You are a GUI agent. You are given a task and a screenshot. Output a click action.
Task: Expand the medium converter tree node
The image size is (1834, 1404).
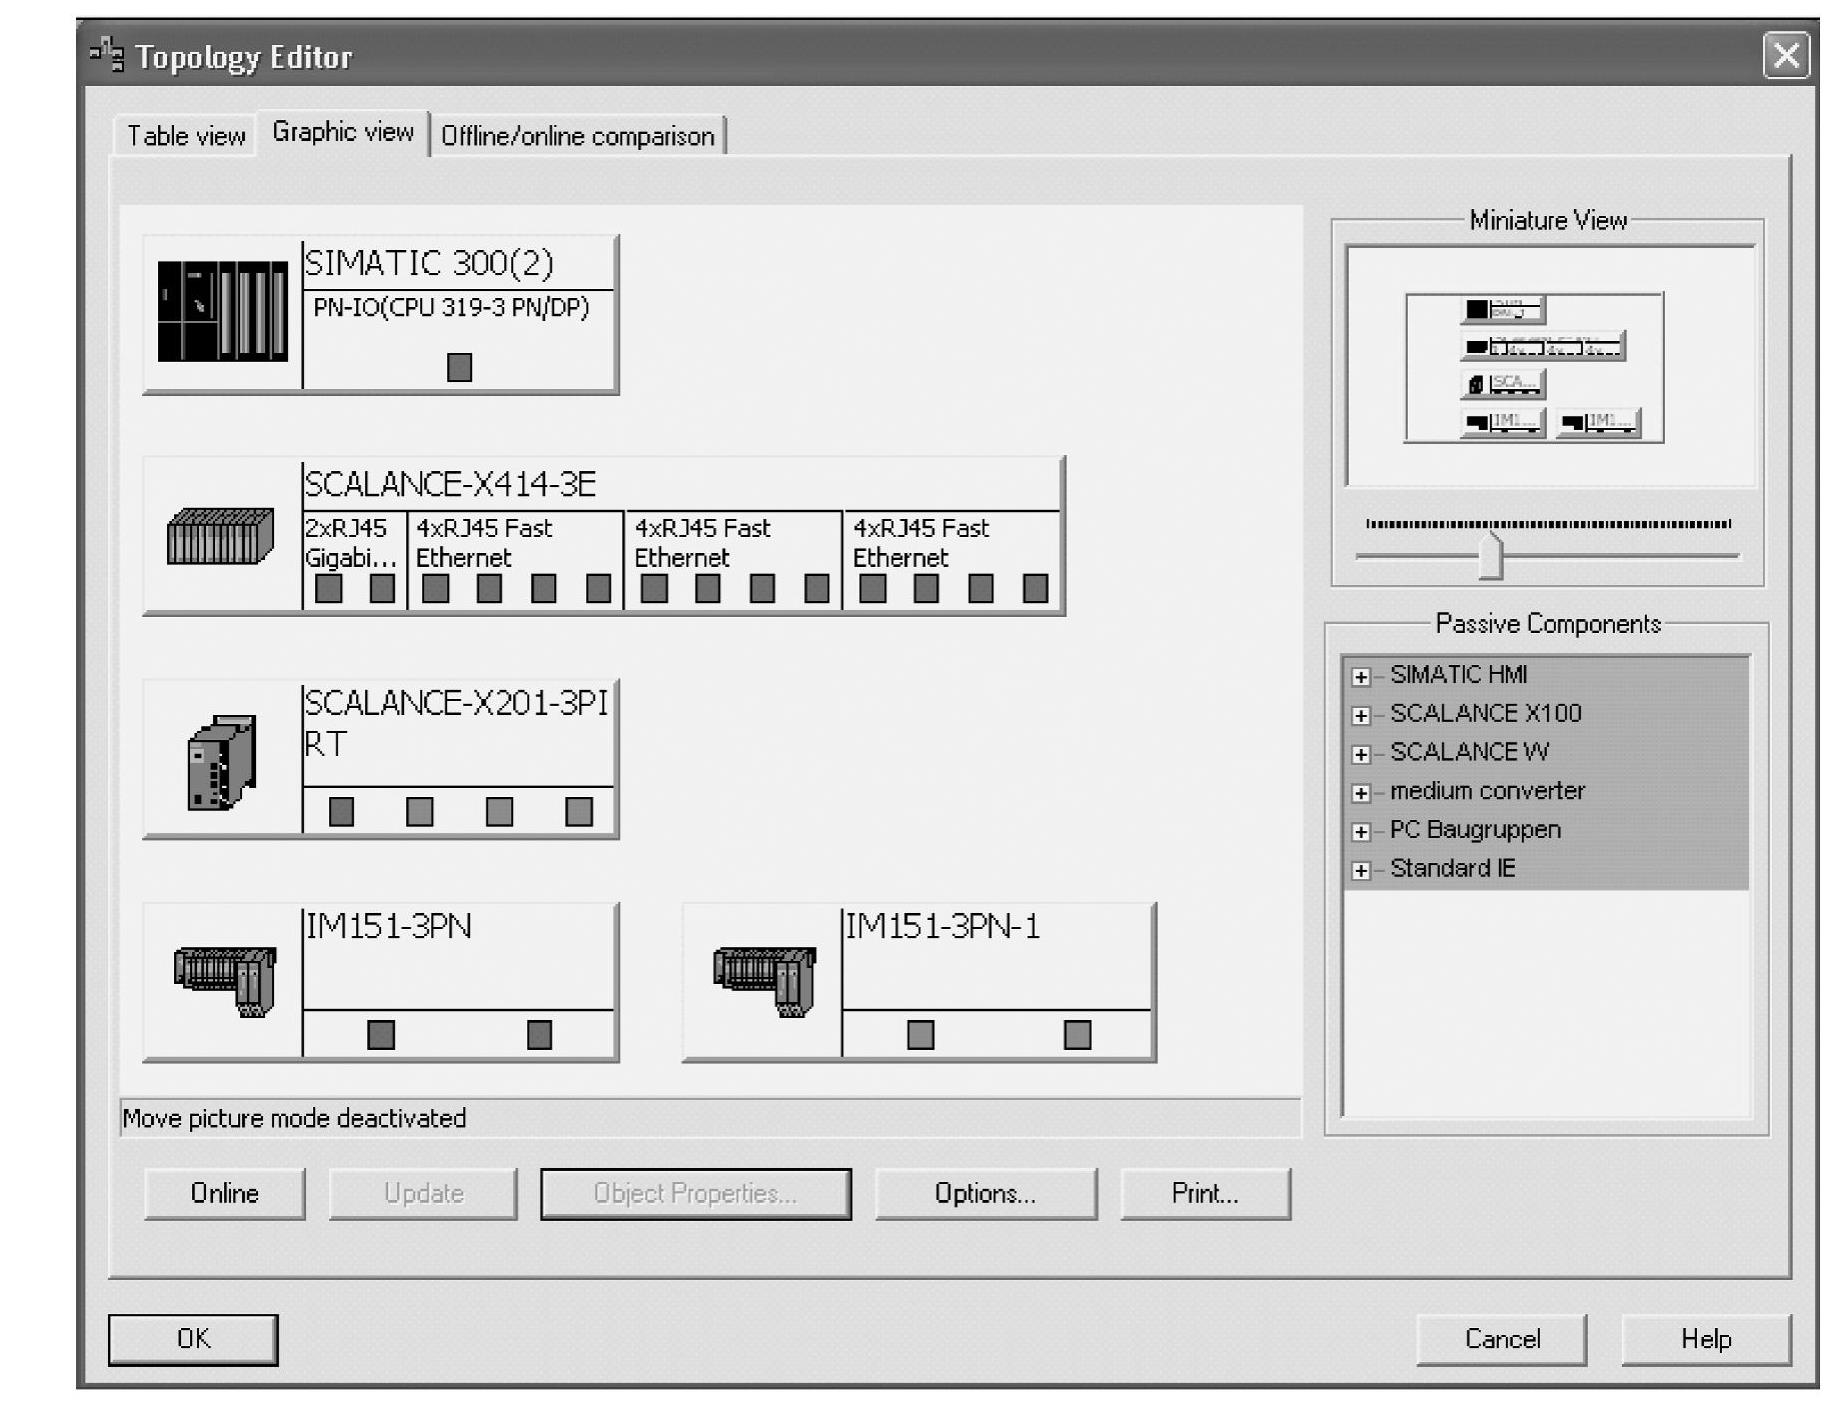tap(1360, 793)
